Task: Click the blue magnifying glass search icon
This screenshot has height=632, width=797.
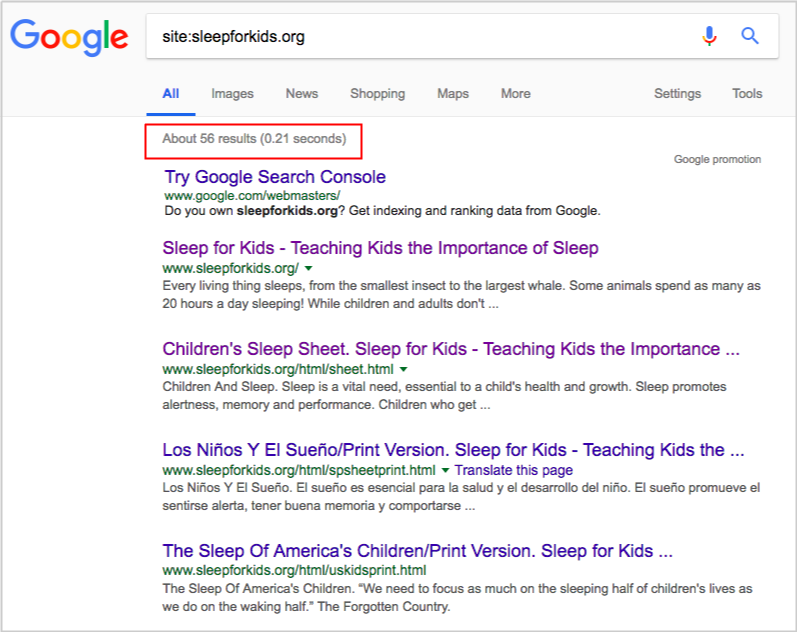Action: point(750,36)
